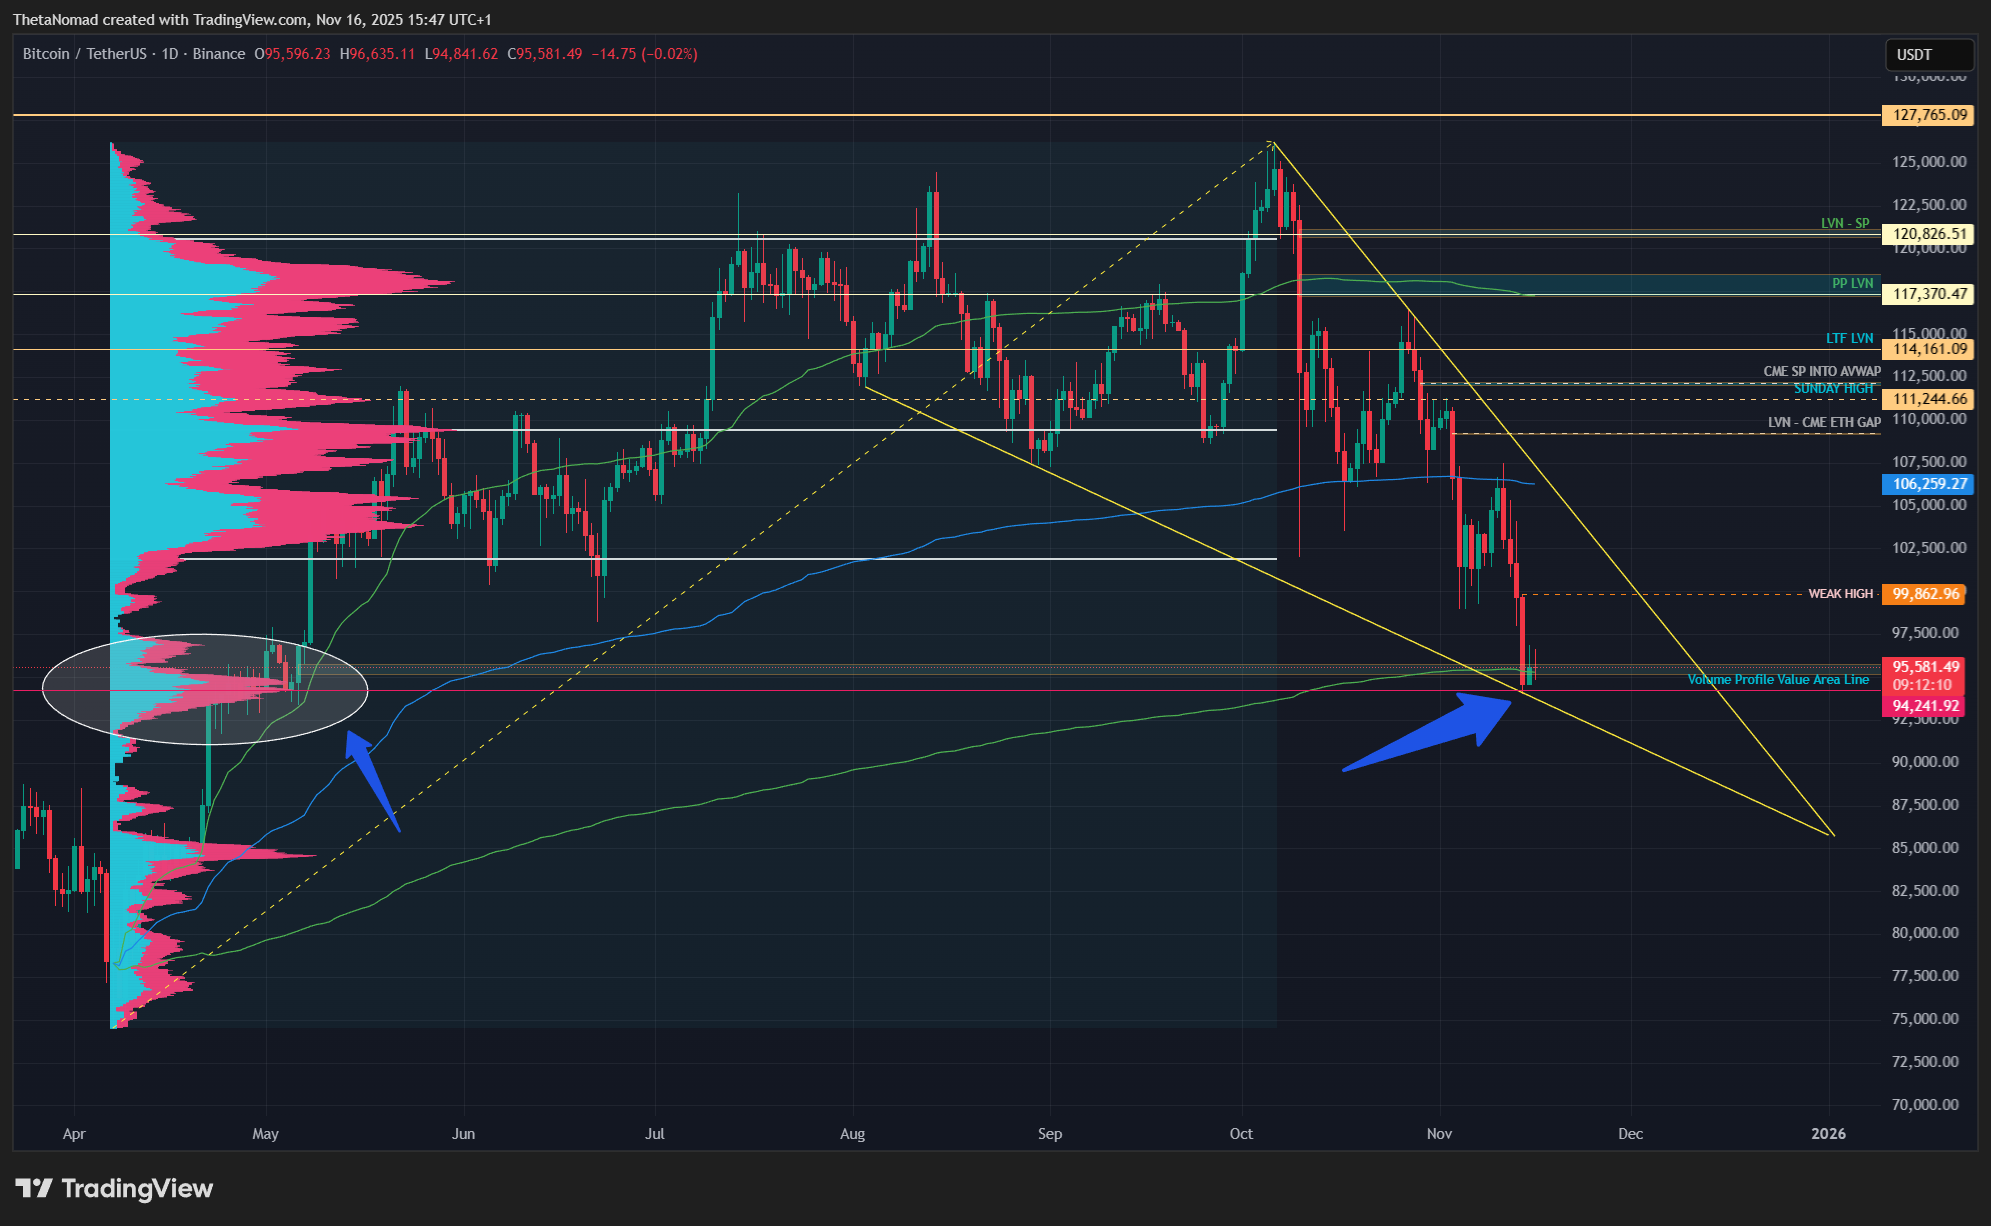Select the 127,765.09 price label
Viewport: 1991px width, 1226px height.
tap(1929, 115)
